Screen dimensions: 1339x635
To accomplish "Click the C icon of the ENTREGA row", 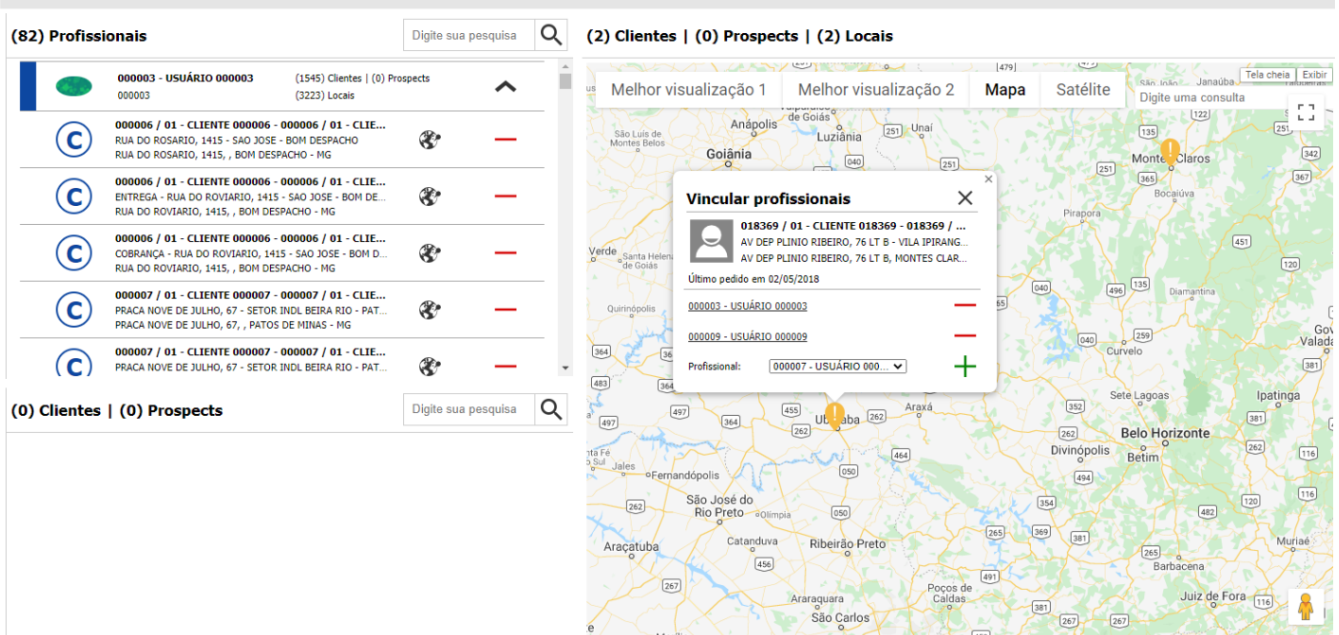I will pyautogui.click(x=73, y=197).
